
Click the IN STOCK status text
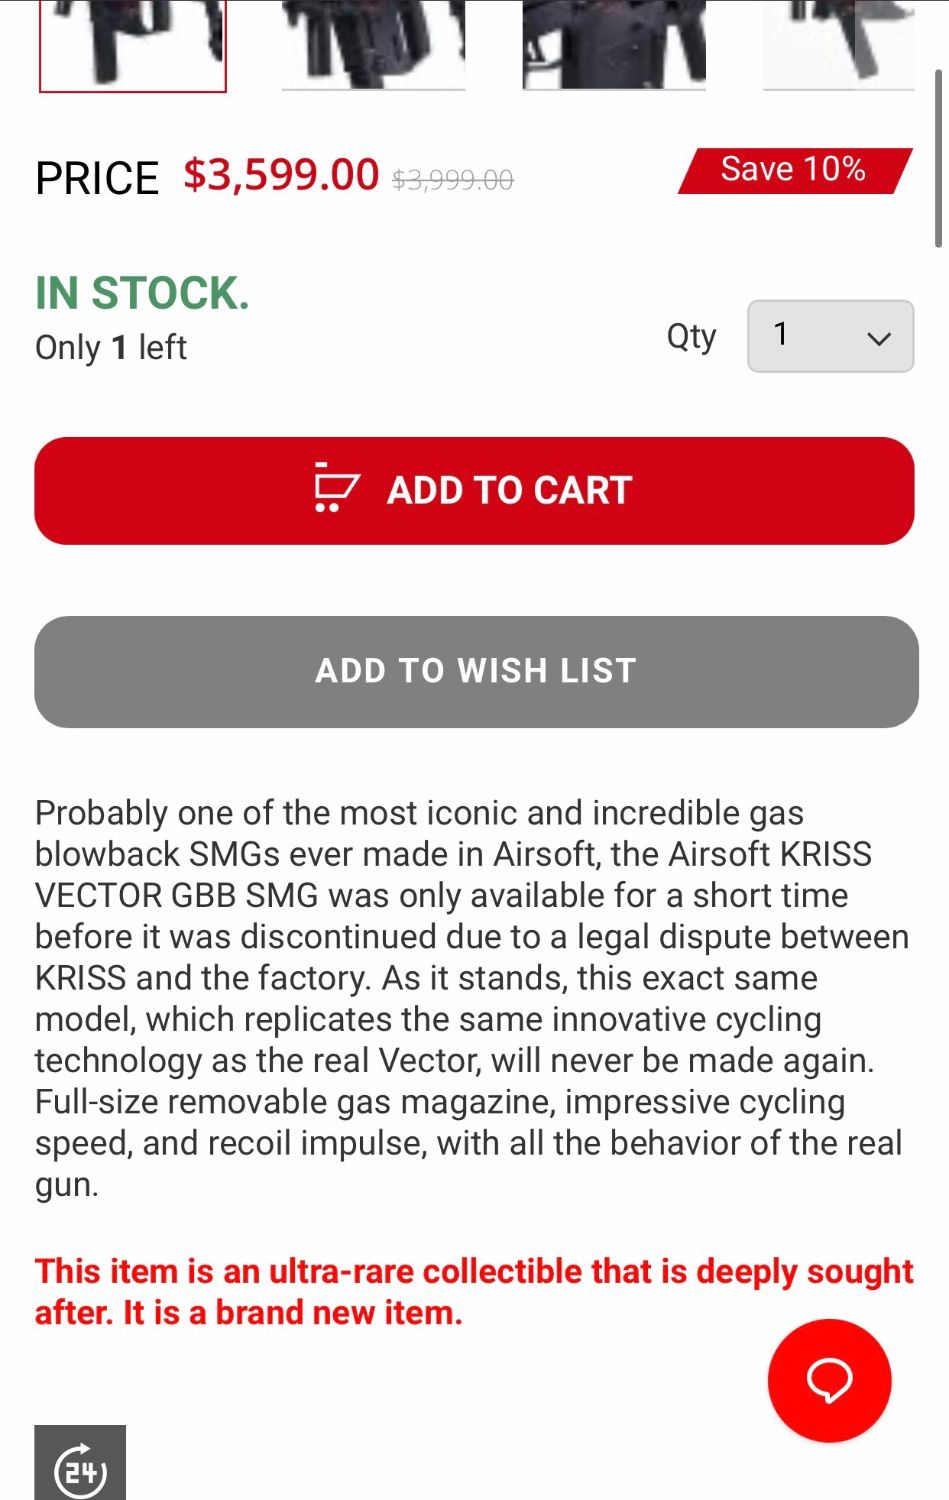click(142, 293)
